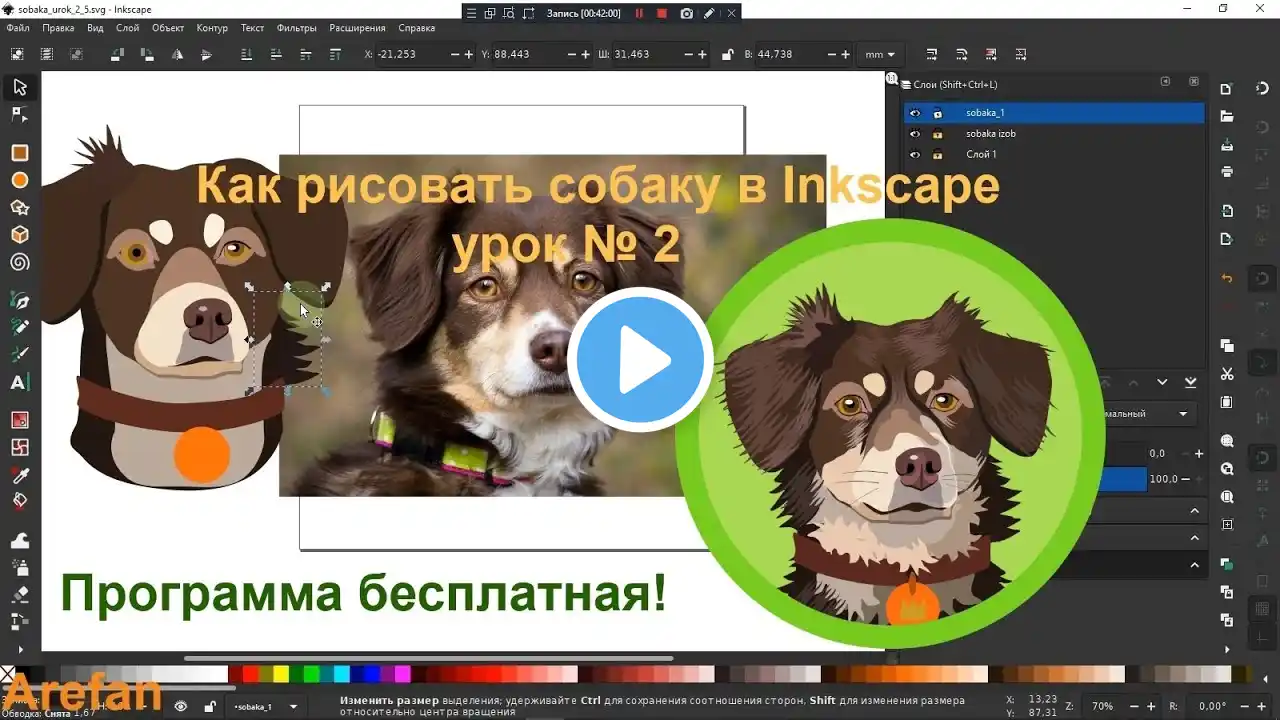This screenshot has width=1280, height=720.
Task: Select the Selector arrow tool
Action: pos(19,88)
